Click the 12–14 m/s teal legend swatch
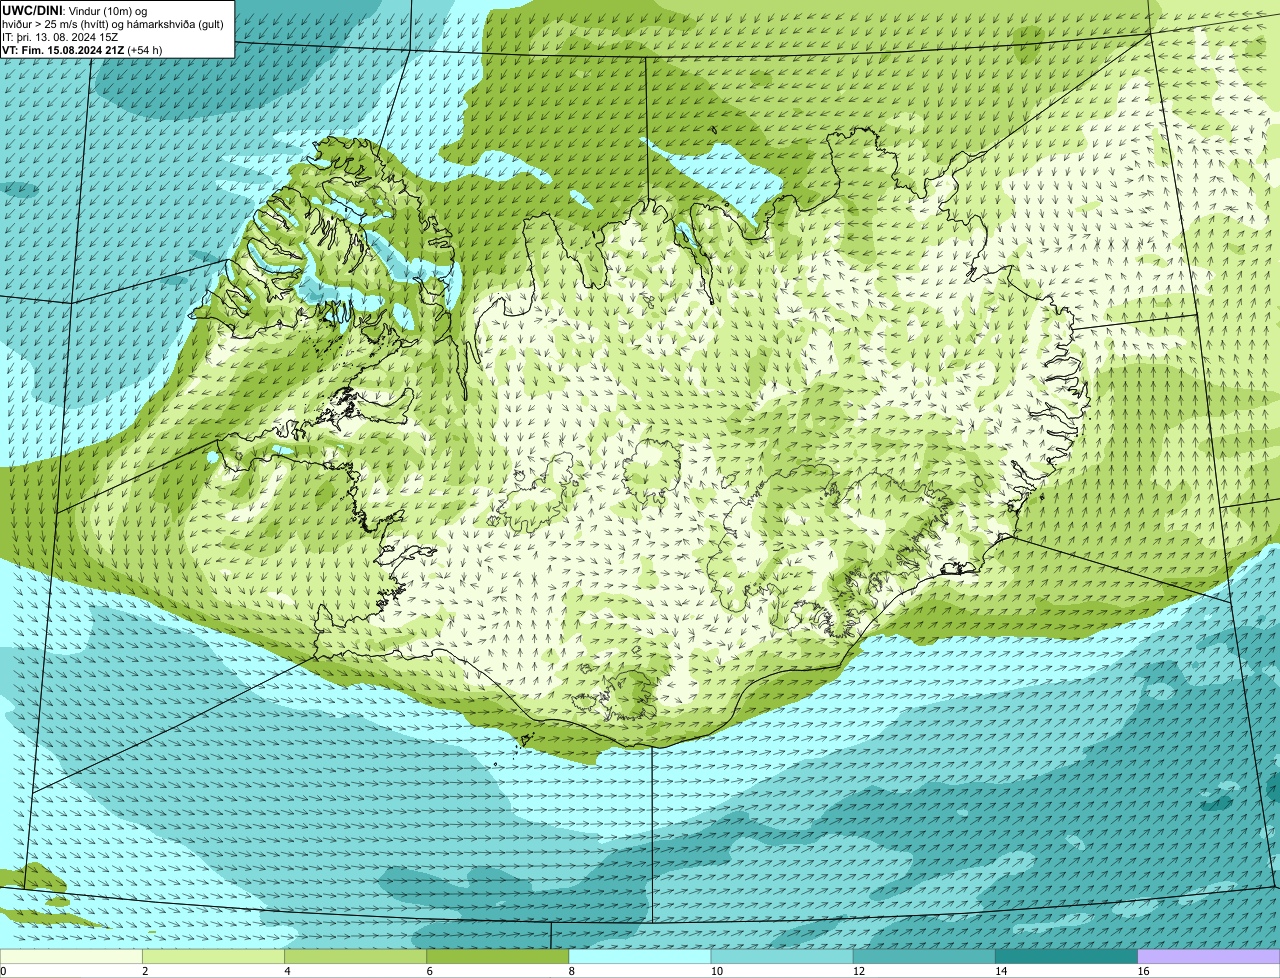1280x978 pixels. [925, 956]
